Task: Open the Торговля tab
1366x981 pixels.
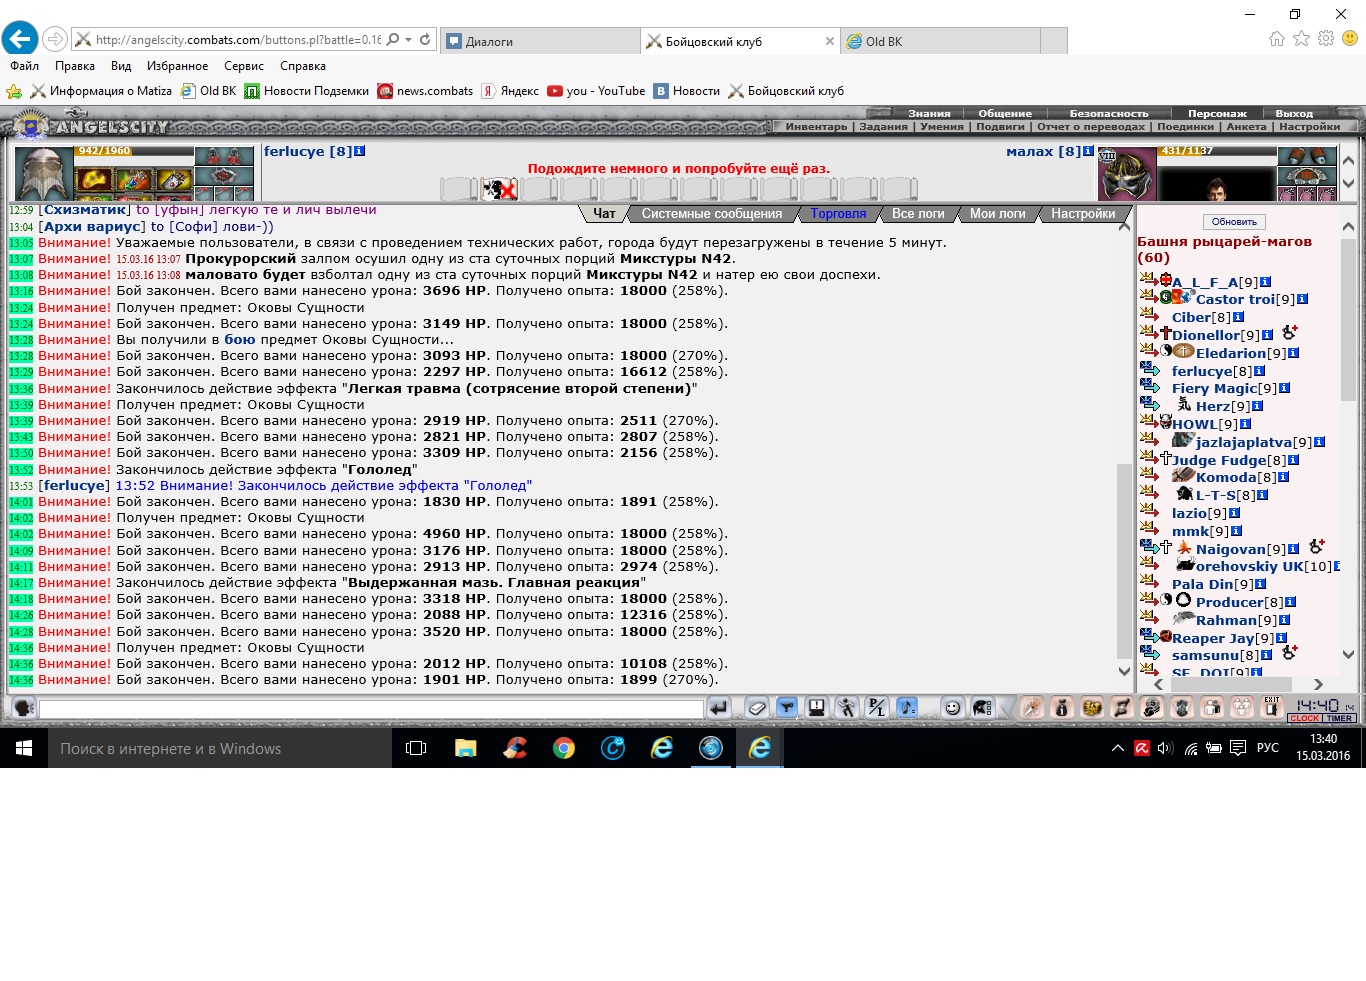Action: tap(838, 213)
